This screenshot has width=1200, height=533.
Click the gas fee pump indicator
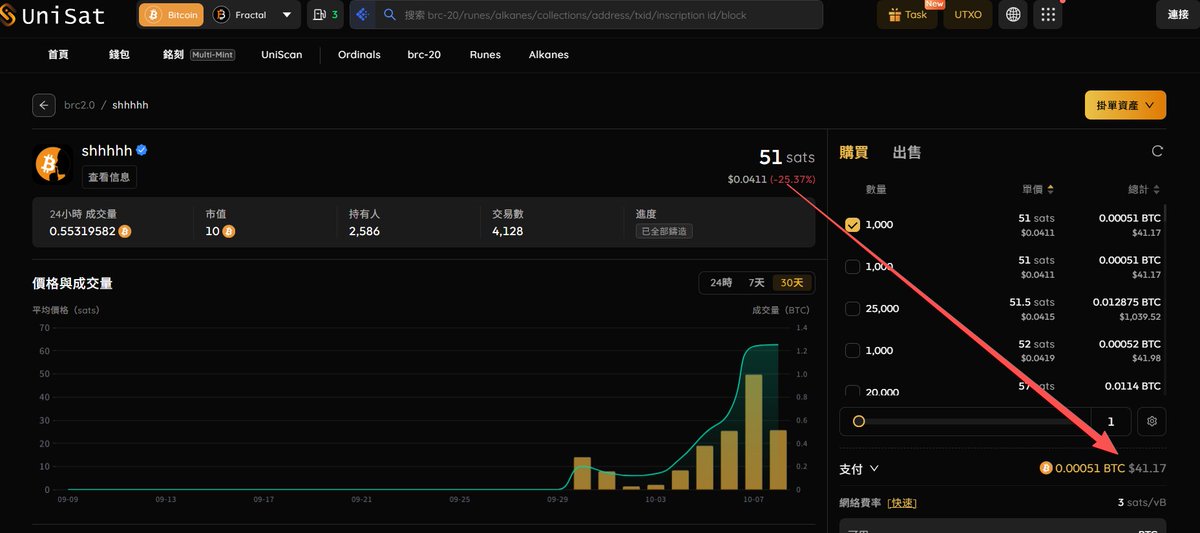tap(324, 15)
